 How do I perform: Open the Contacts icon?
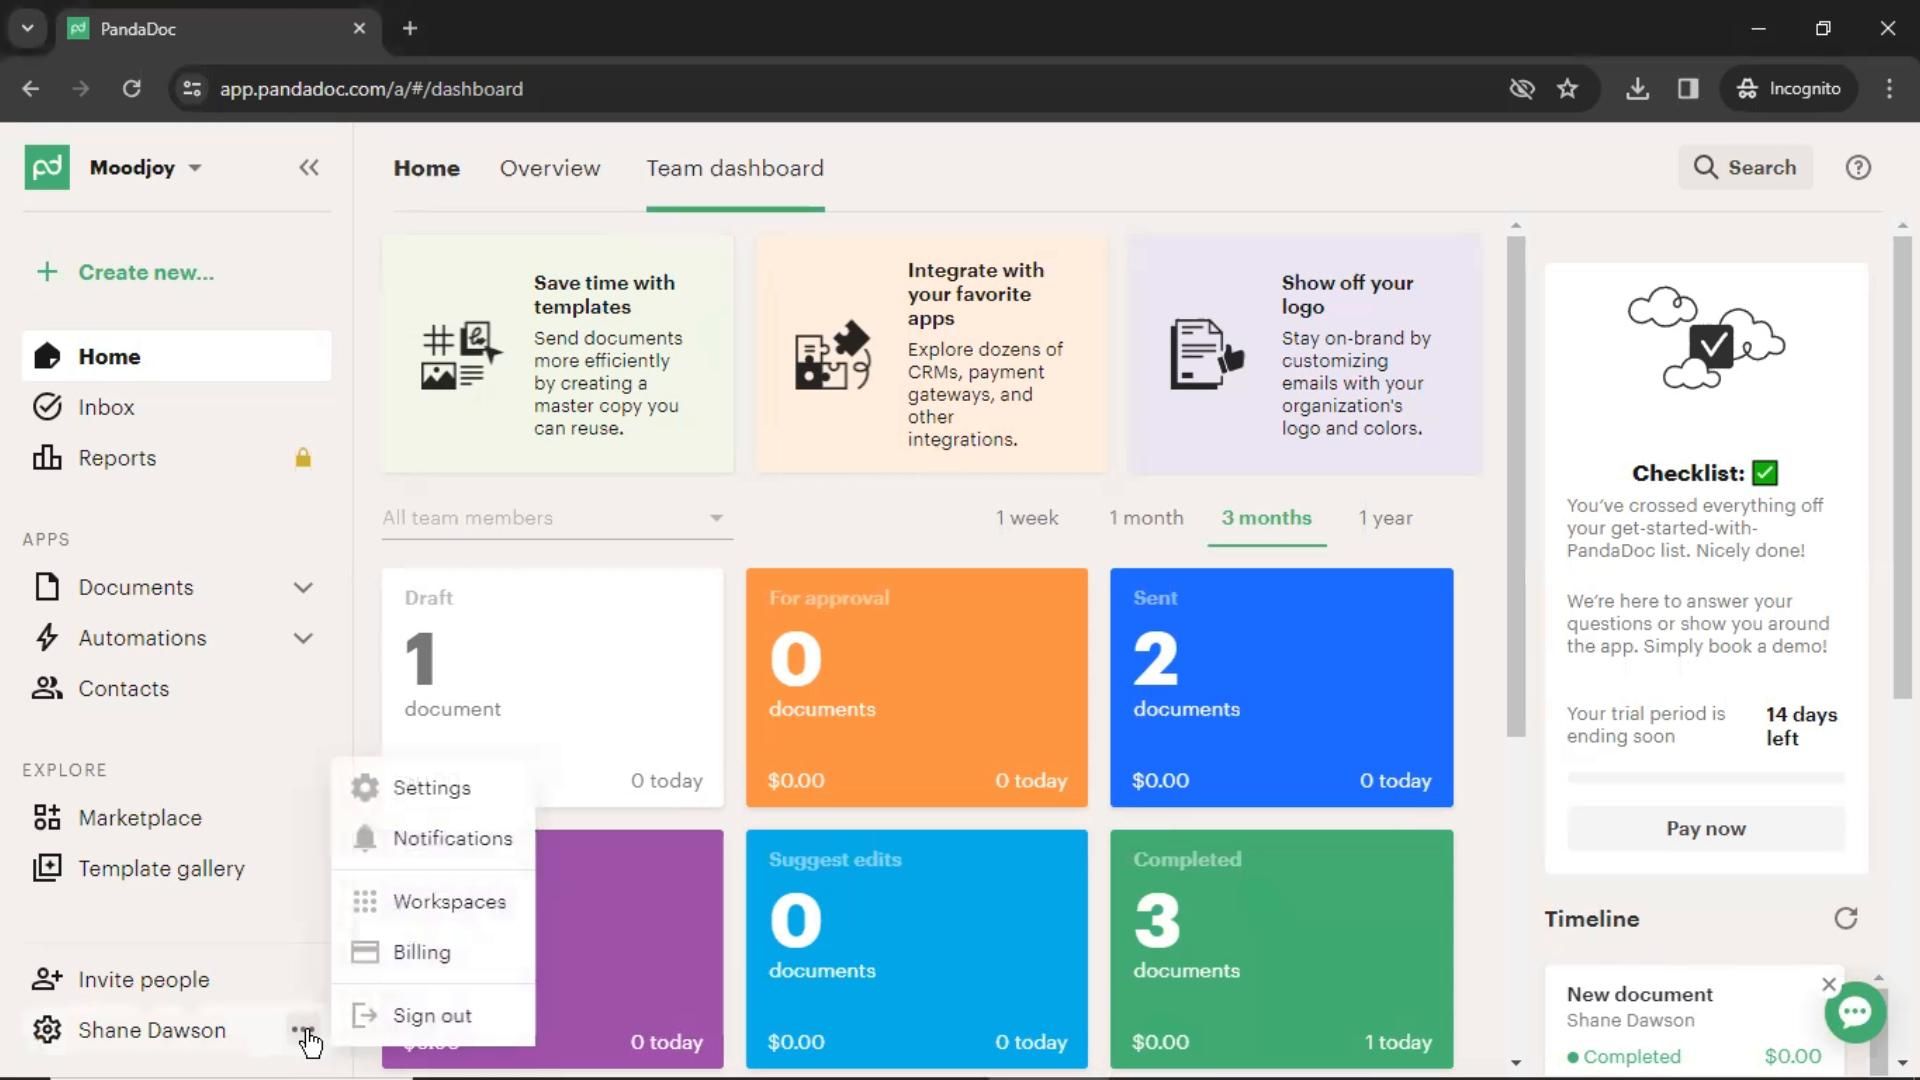[x=46, y=688]
